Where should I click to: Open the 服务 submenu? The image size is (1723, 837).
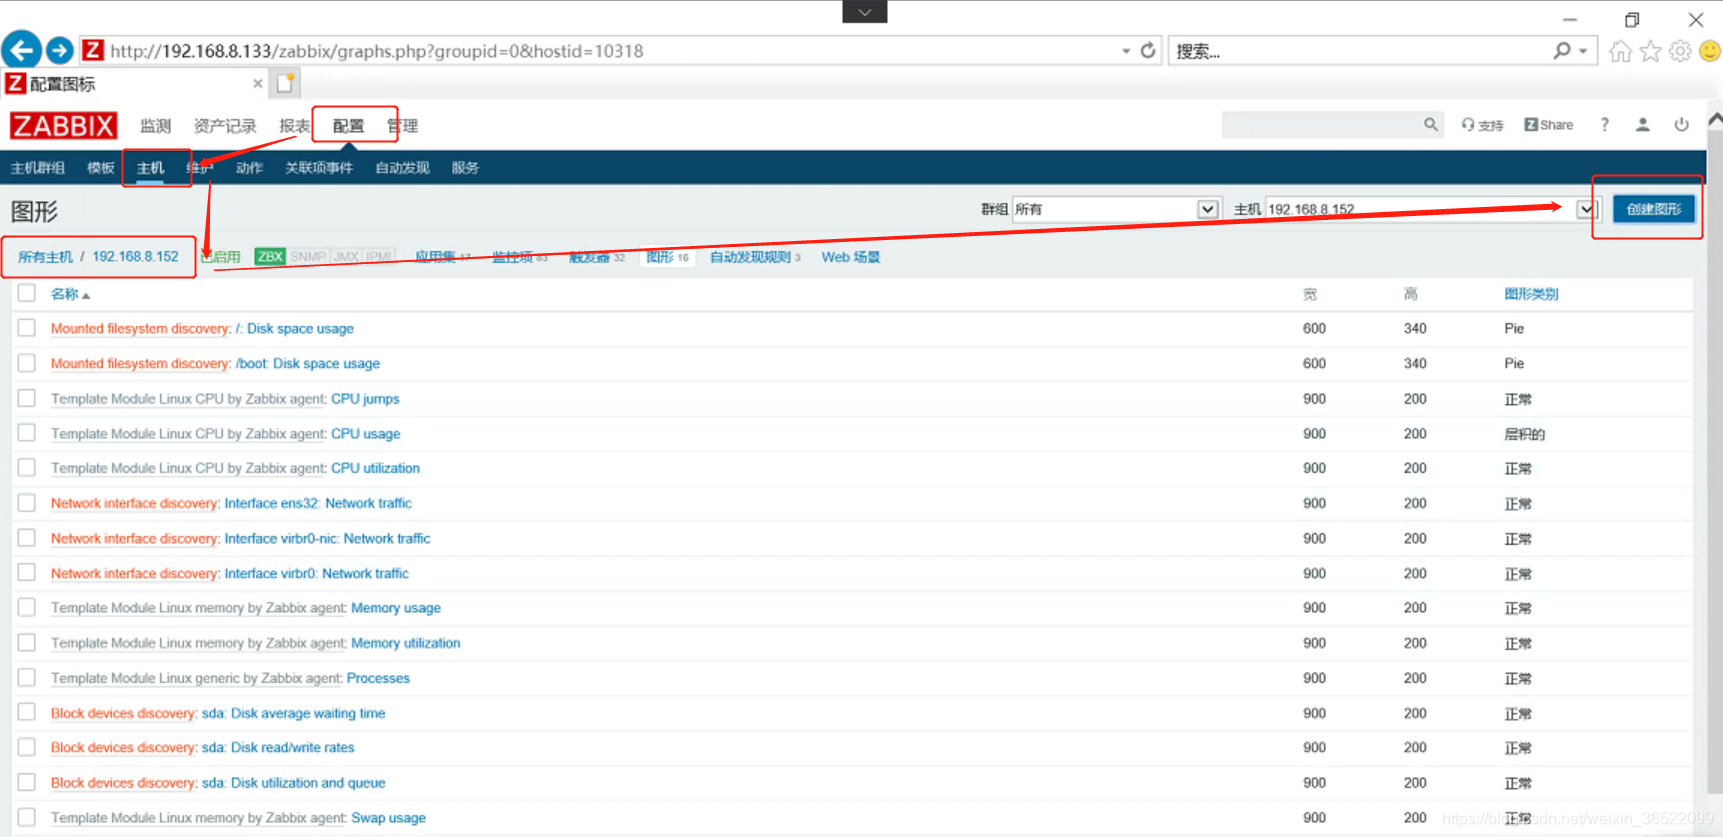pos(465,168)
